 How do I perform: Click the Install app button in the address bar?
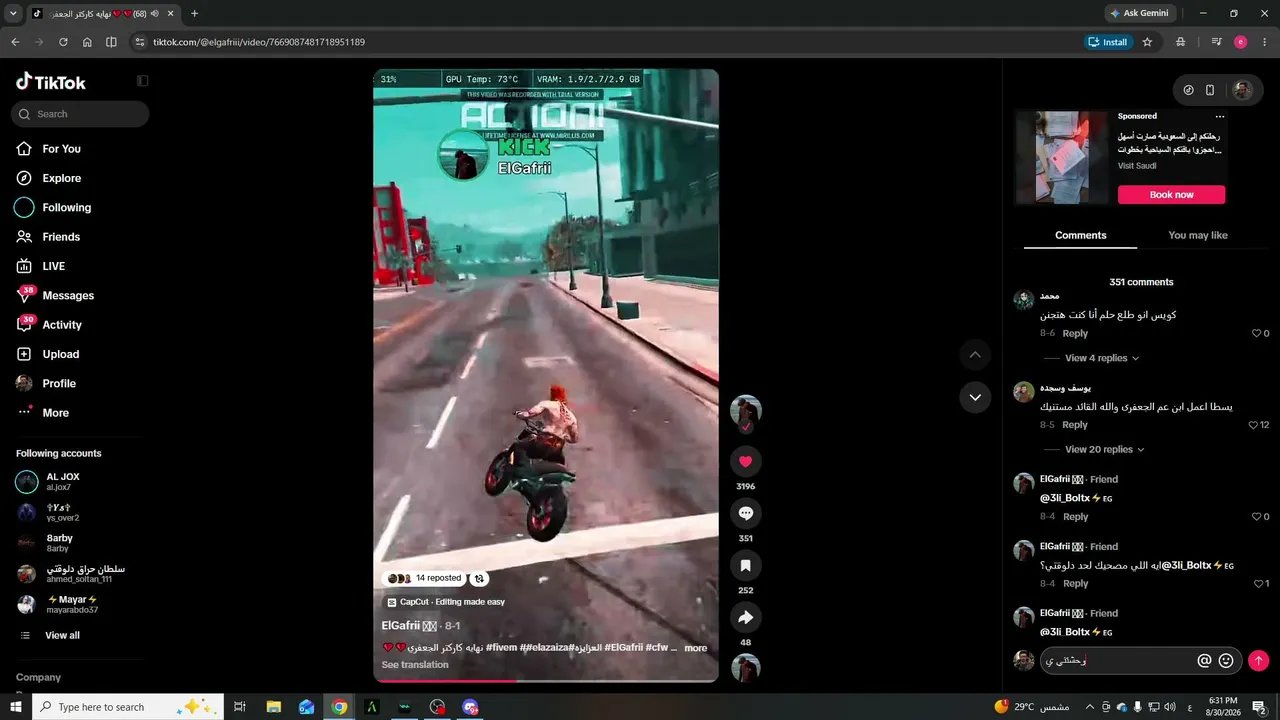coord(1107,42)
